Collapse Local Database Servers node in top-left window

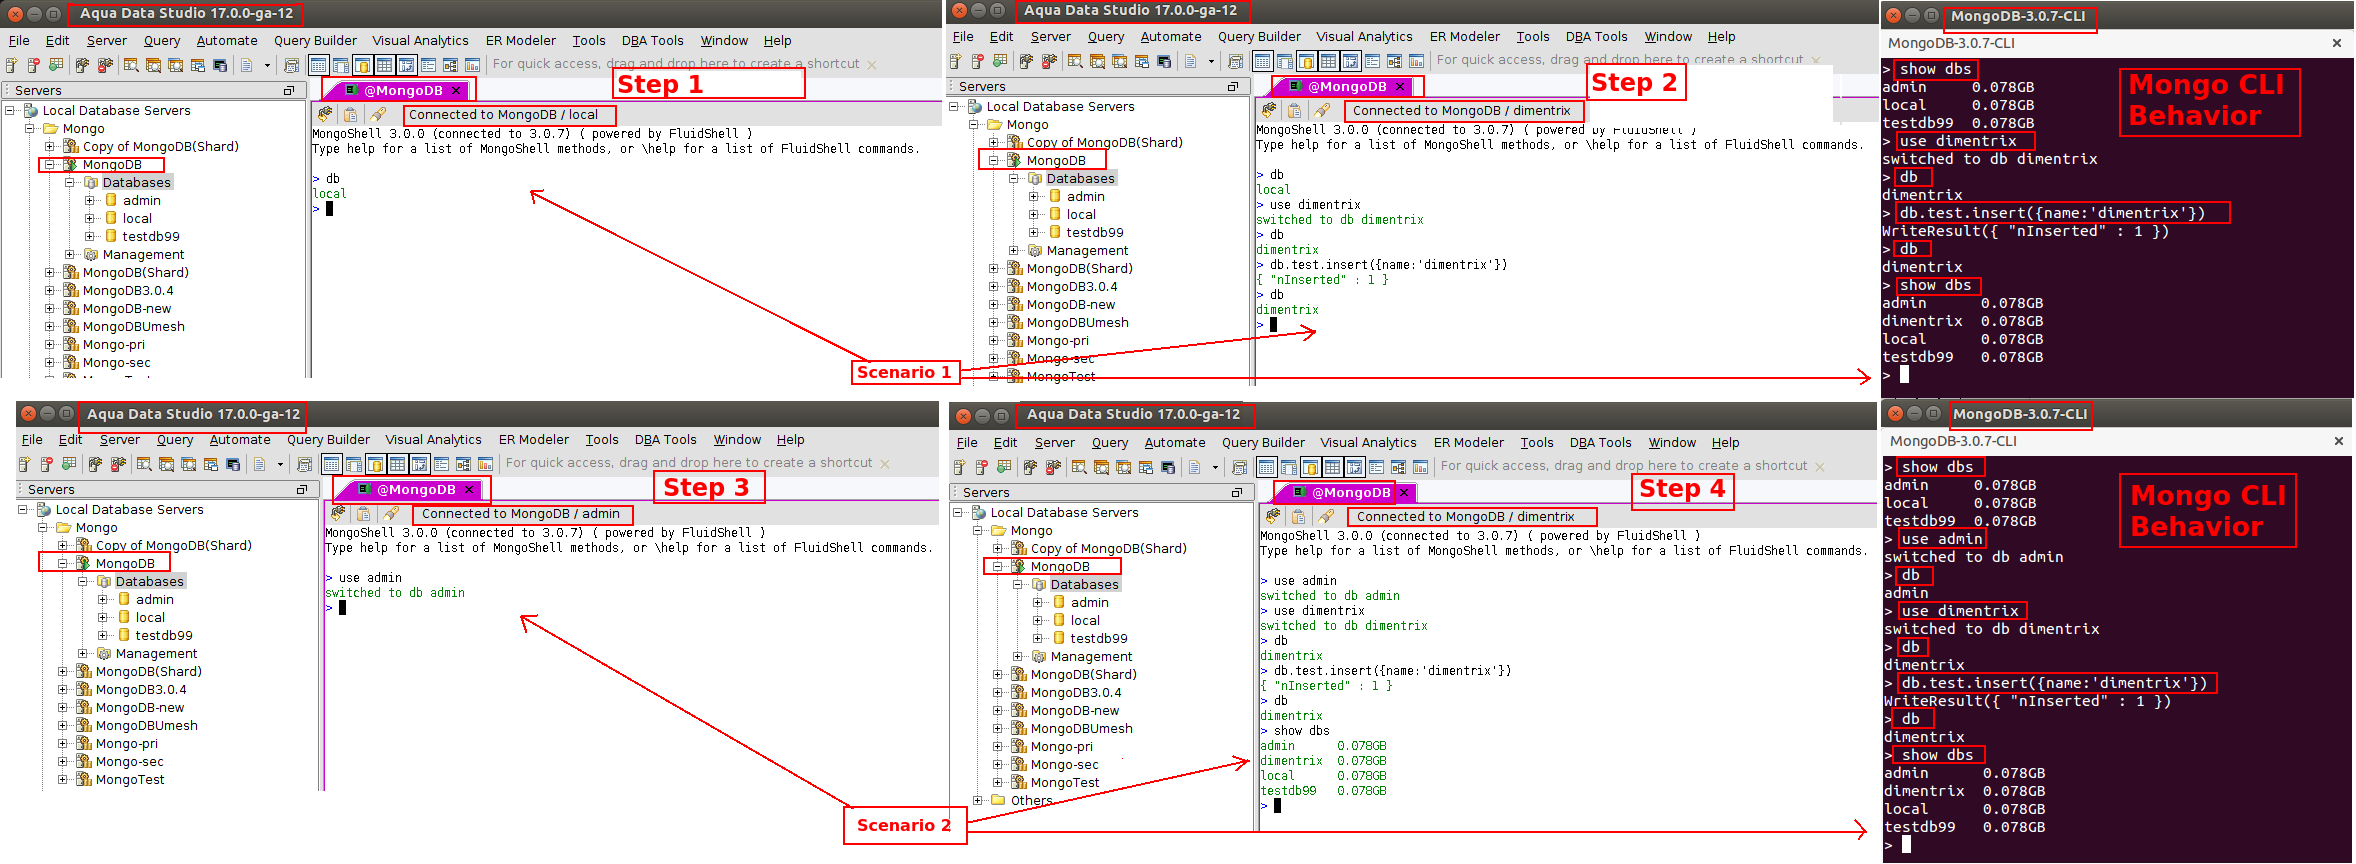[x=11, y=110]
